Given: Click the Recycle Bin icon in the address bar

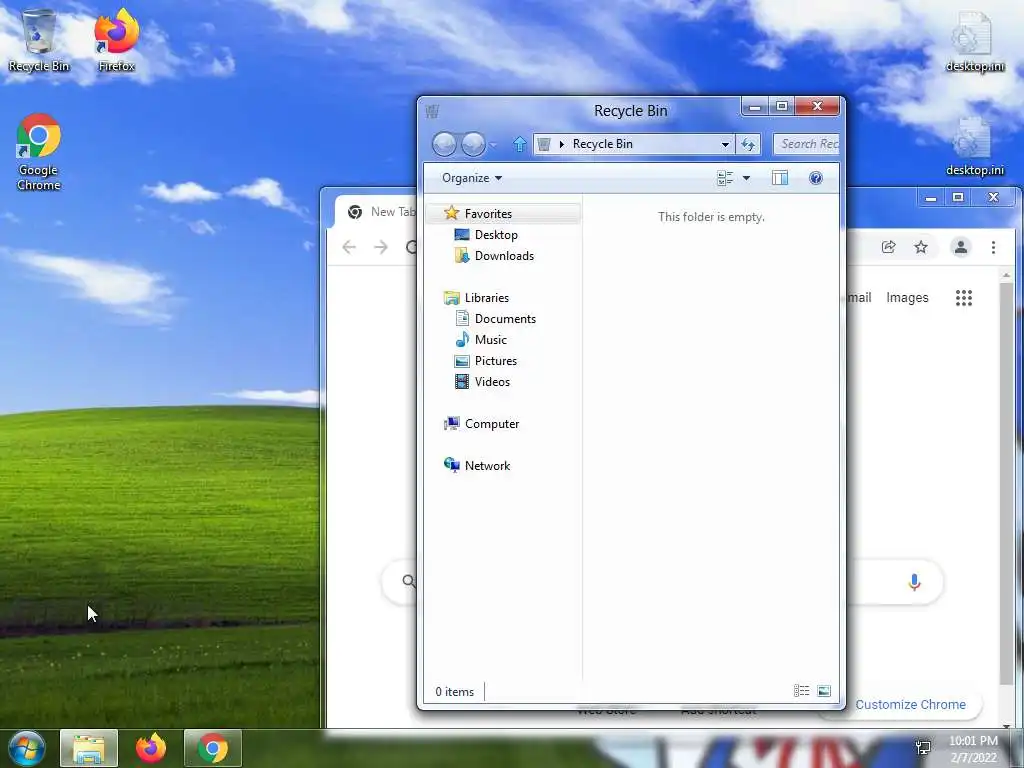Looking at the screenshot, I should [544, 144].
